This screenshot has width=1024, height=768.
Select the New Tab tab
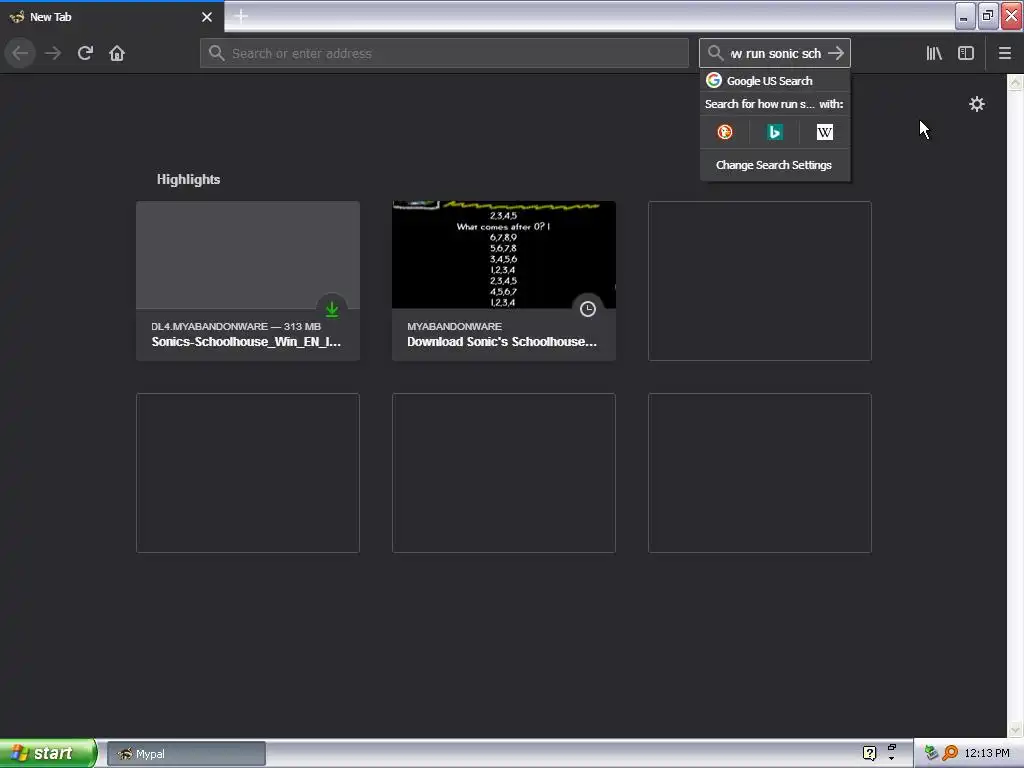[111, 17]
